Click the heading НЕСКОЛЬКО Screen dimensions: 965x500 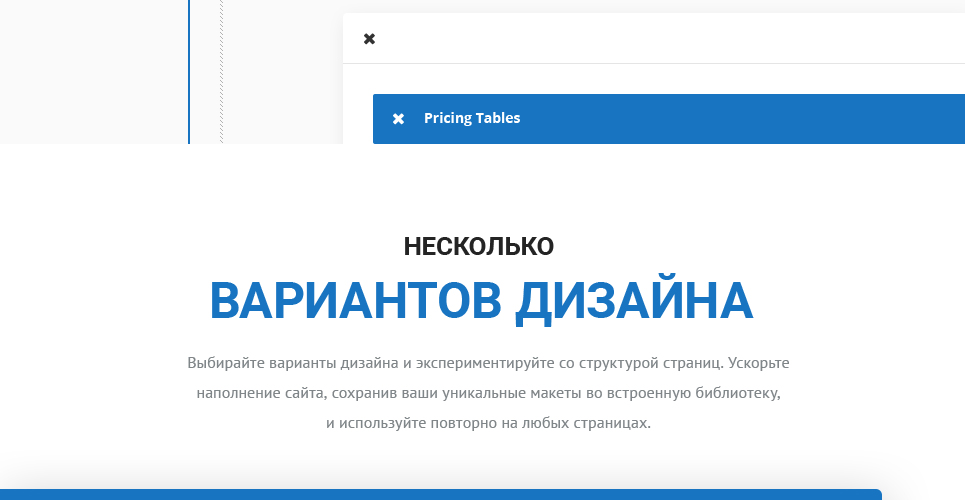tap(479, 246)
